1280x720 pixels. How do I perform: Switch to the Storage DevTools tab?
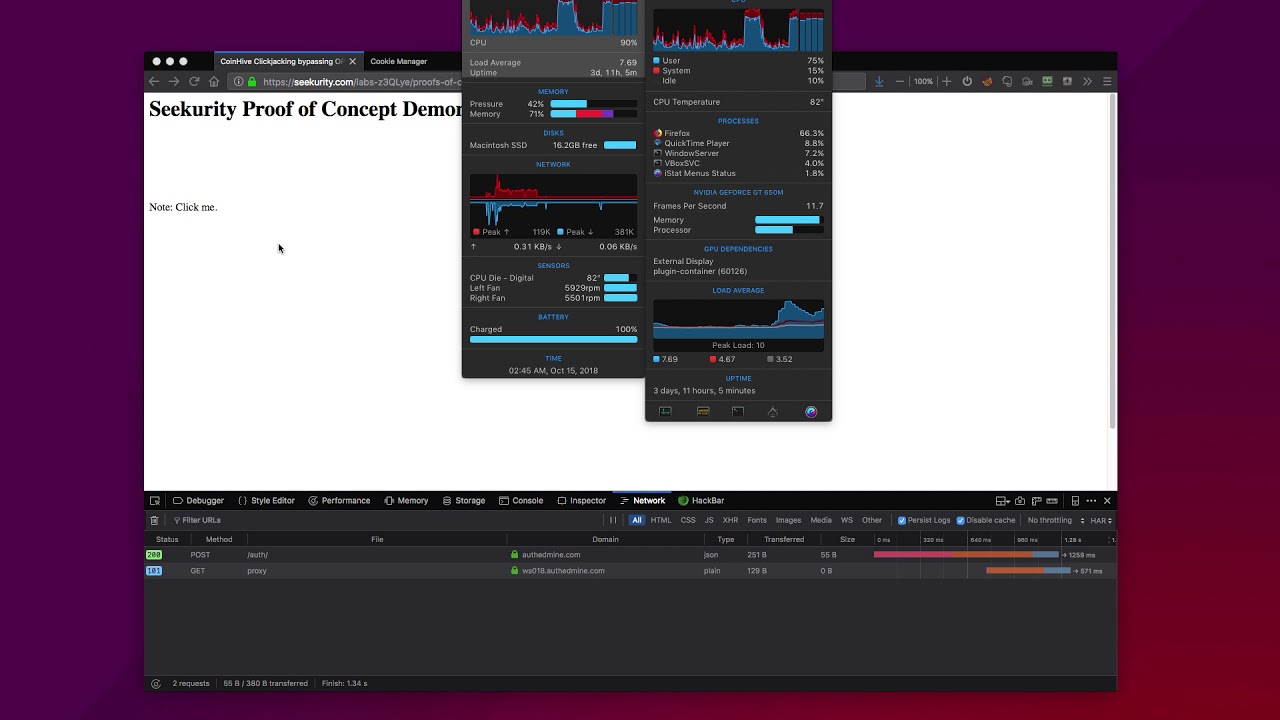click(x=463, y=500)
